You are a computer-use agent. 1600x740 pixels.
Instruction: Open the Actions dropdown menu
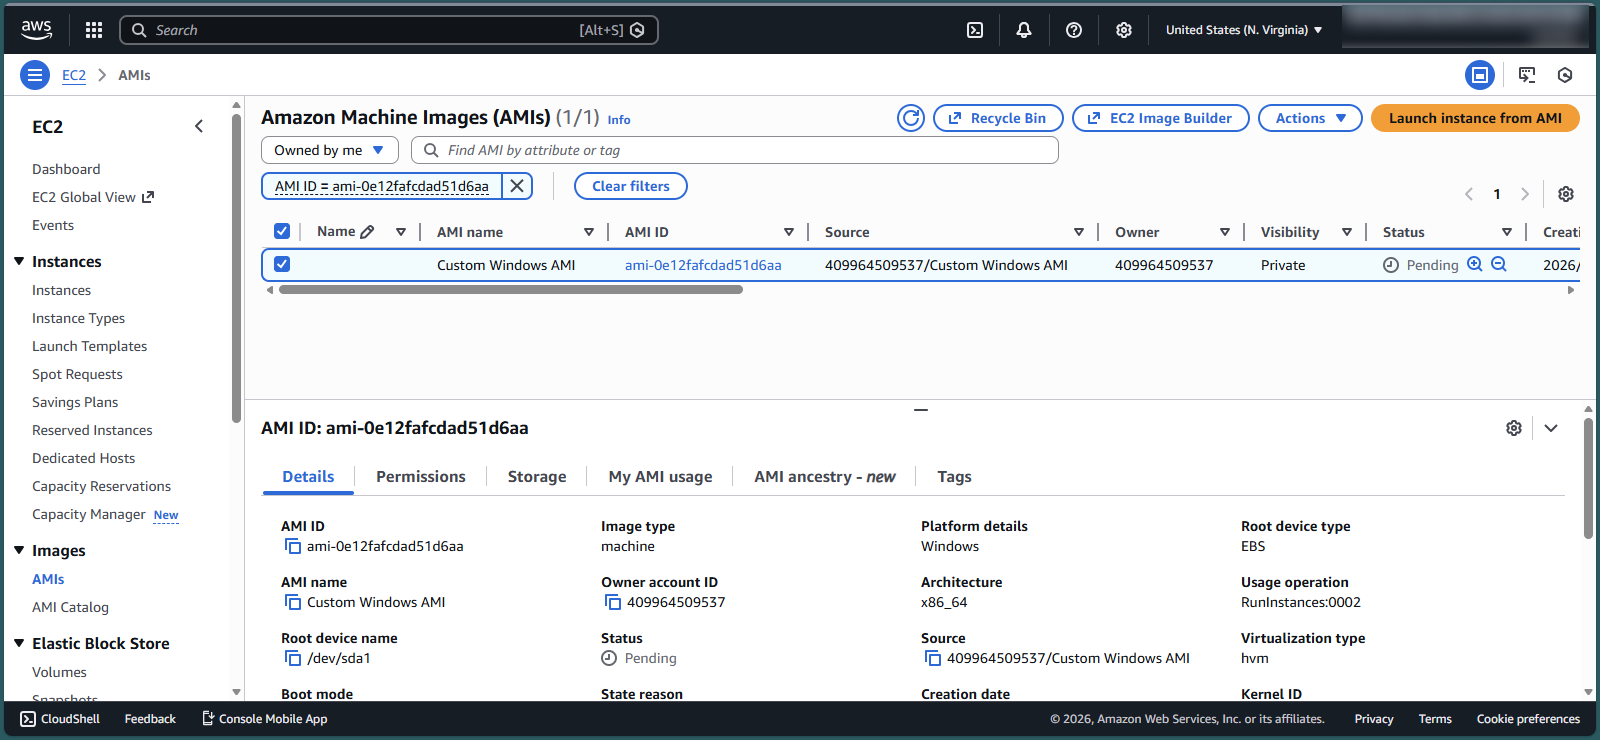[1310, 118]
